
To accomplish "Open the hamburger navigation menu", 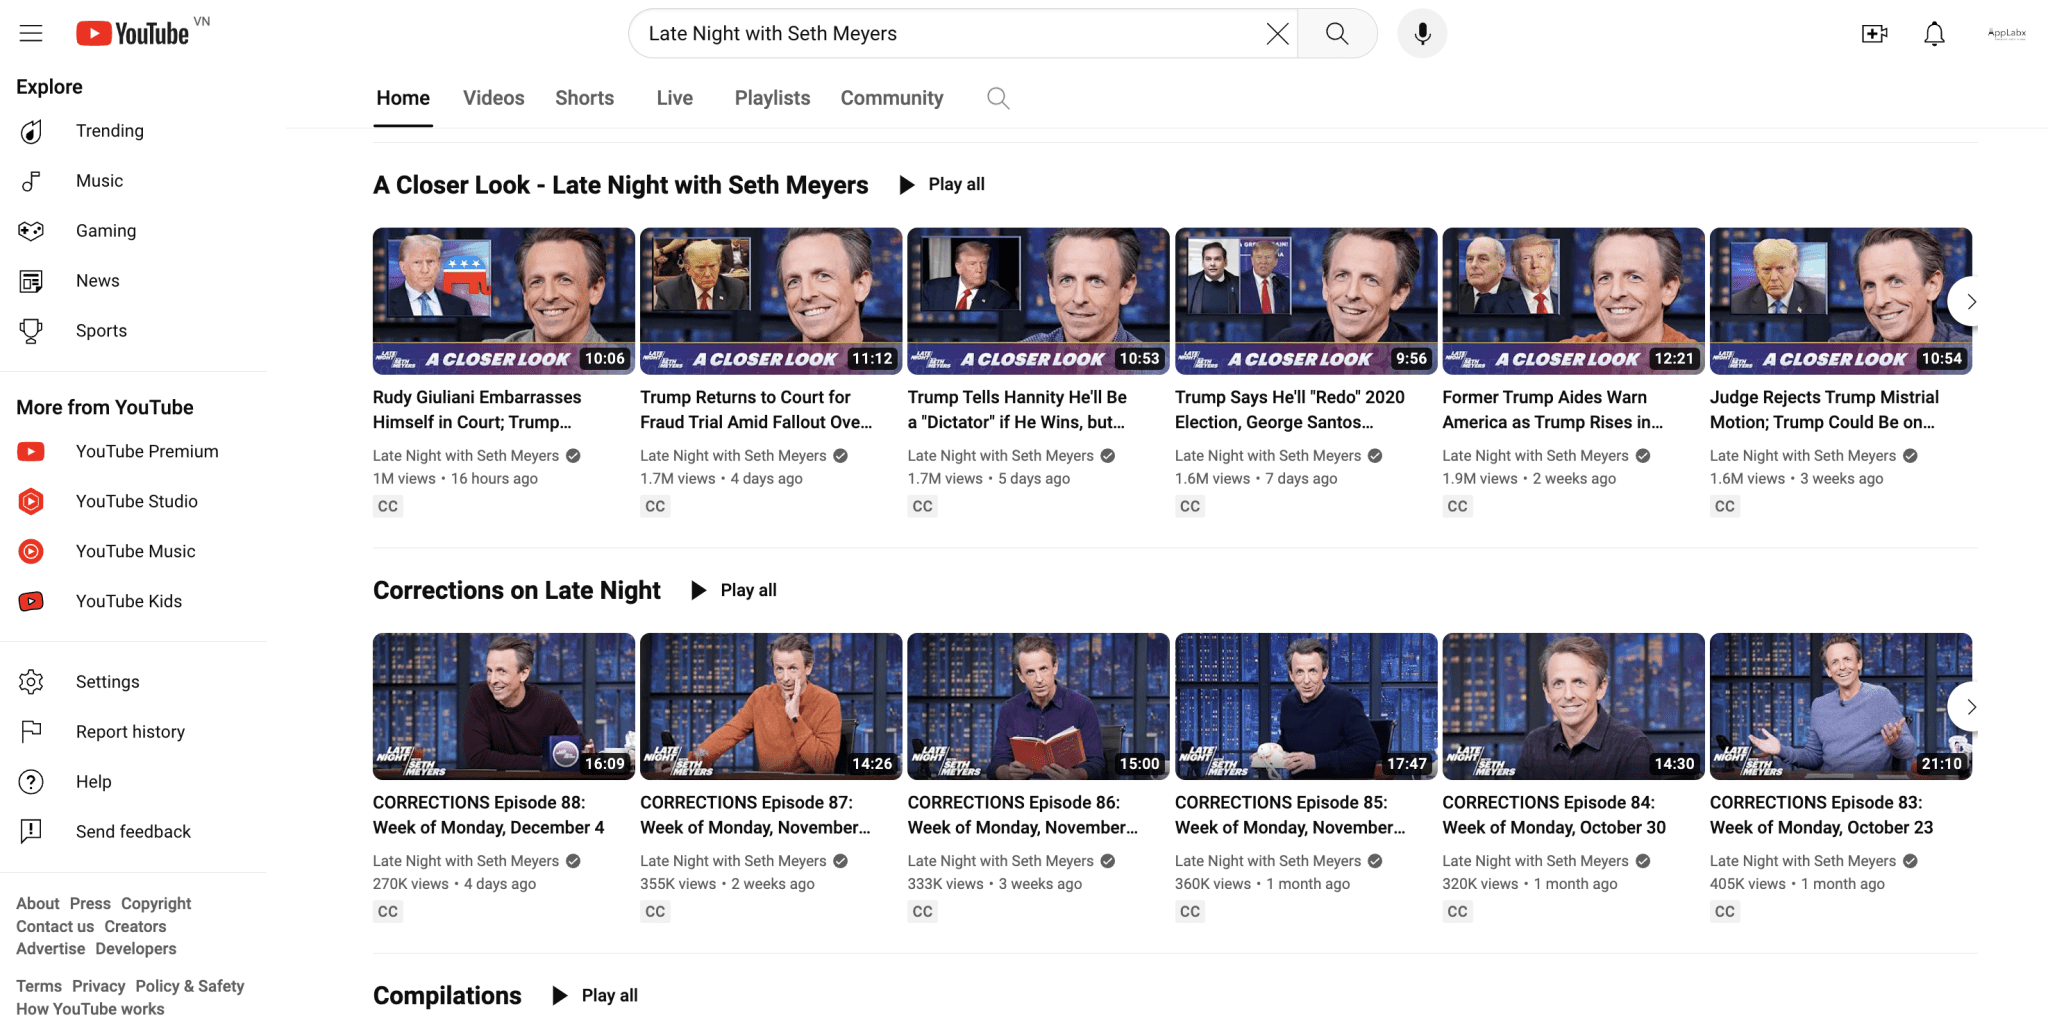I will (x=31, y=33).
